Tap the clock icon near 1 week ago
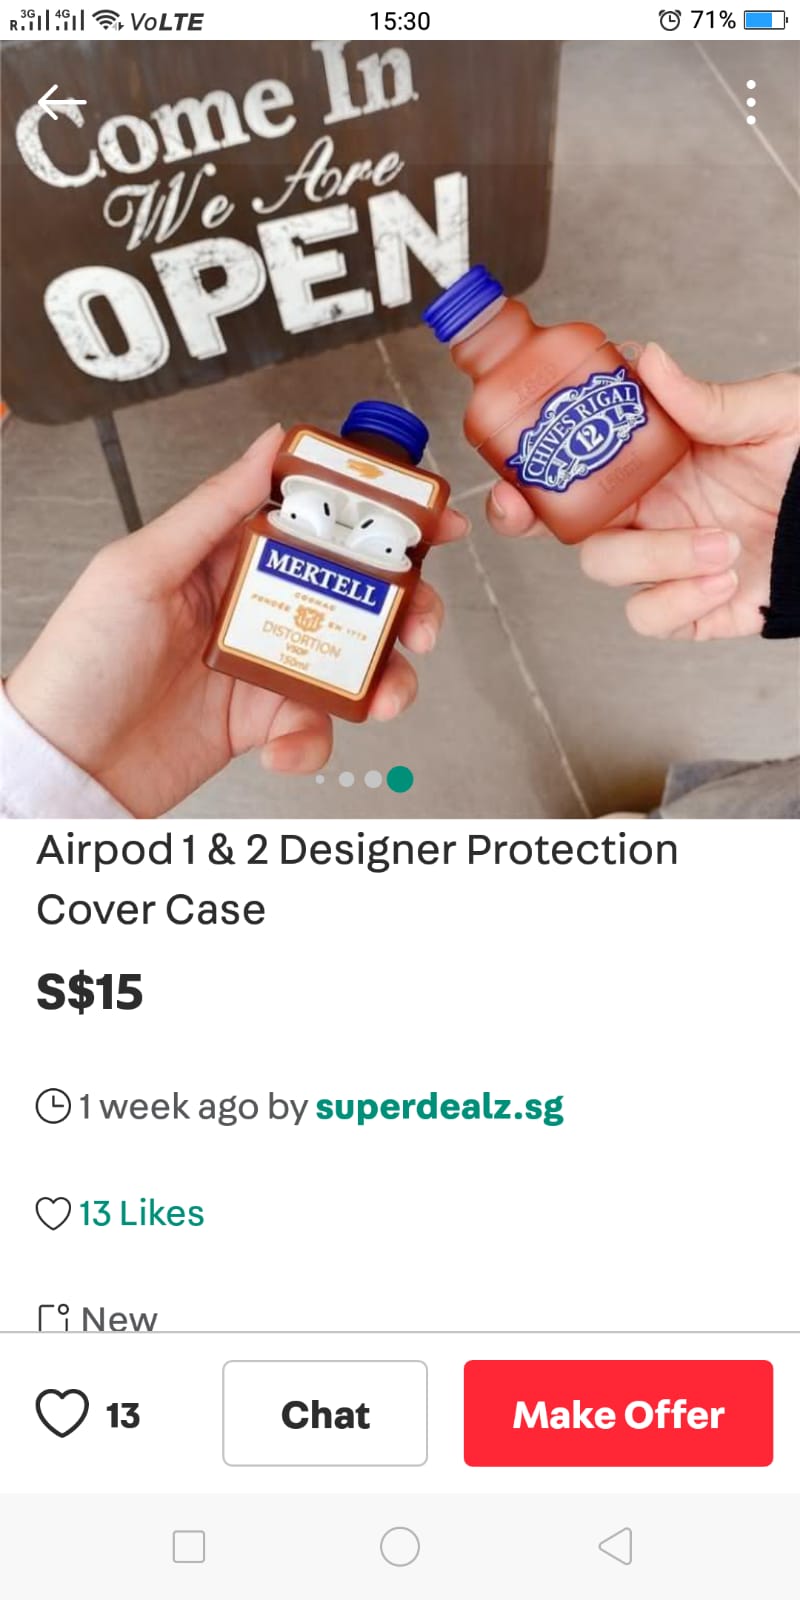 pyautogui.click(x=53, y=1106)
